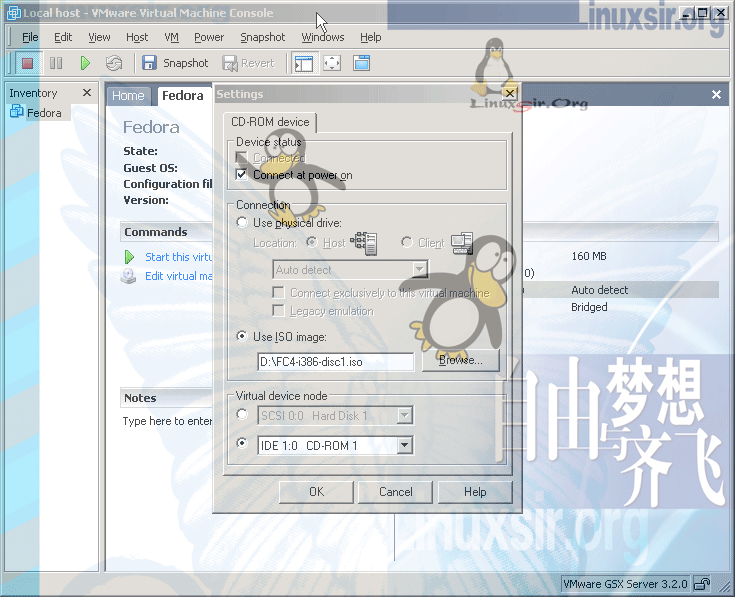Select the Use physical drive radio button

242,222
